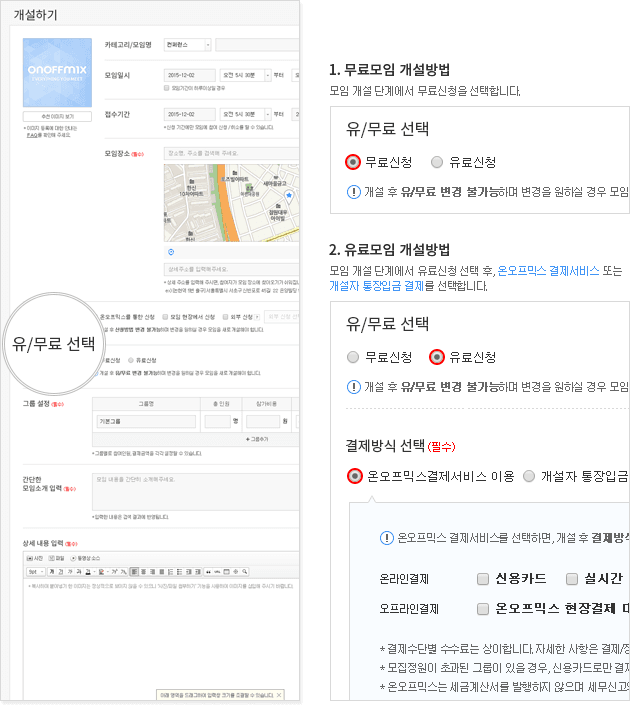Check the multi-day meeting checkbox under 모임일시

pyautogui.click(x=166, y=88)
